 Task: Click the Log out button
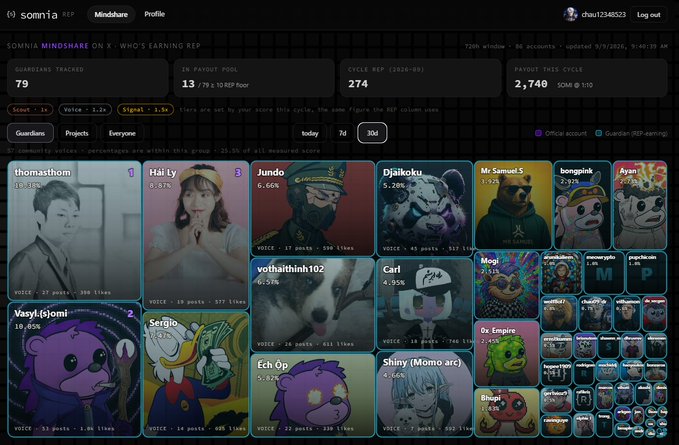[x=648, y=15]
